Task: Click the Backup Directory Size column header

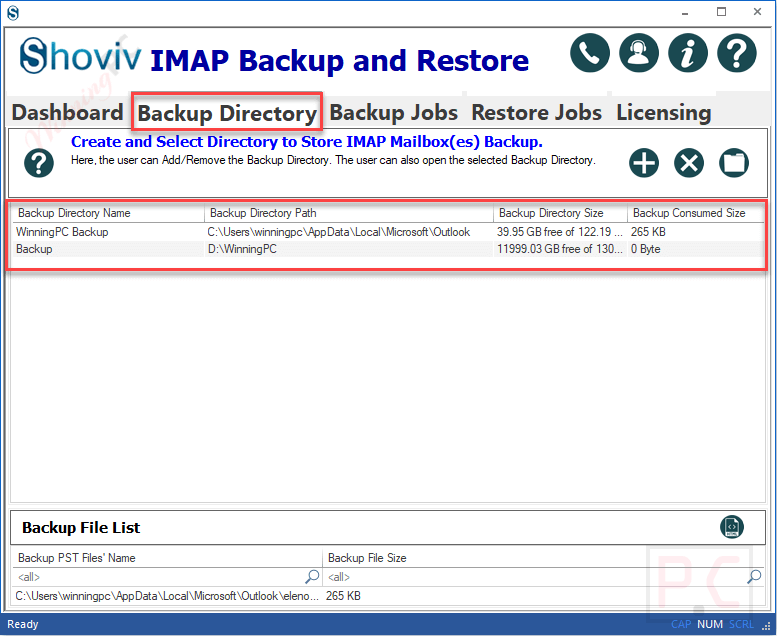Action: pos(560,213)
